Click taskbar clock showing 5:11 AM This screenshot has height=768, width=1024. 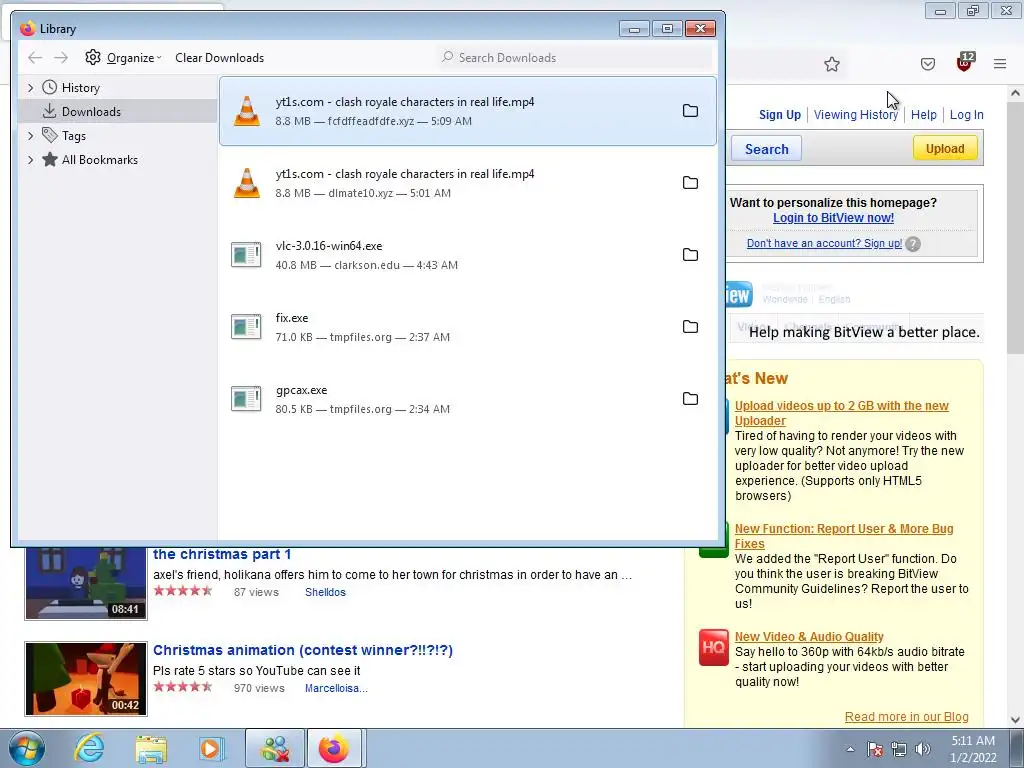tap(973, 748)
